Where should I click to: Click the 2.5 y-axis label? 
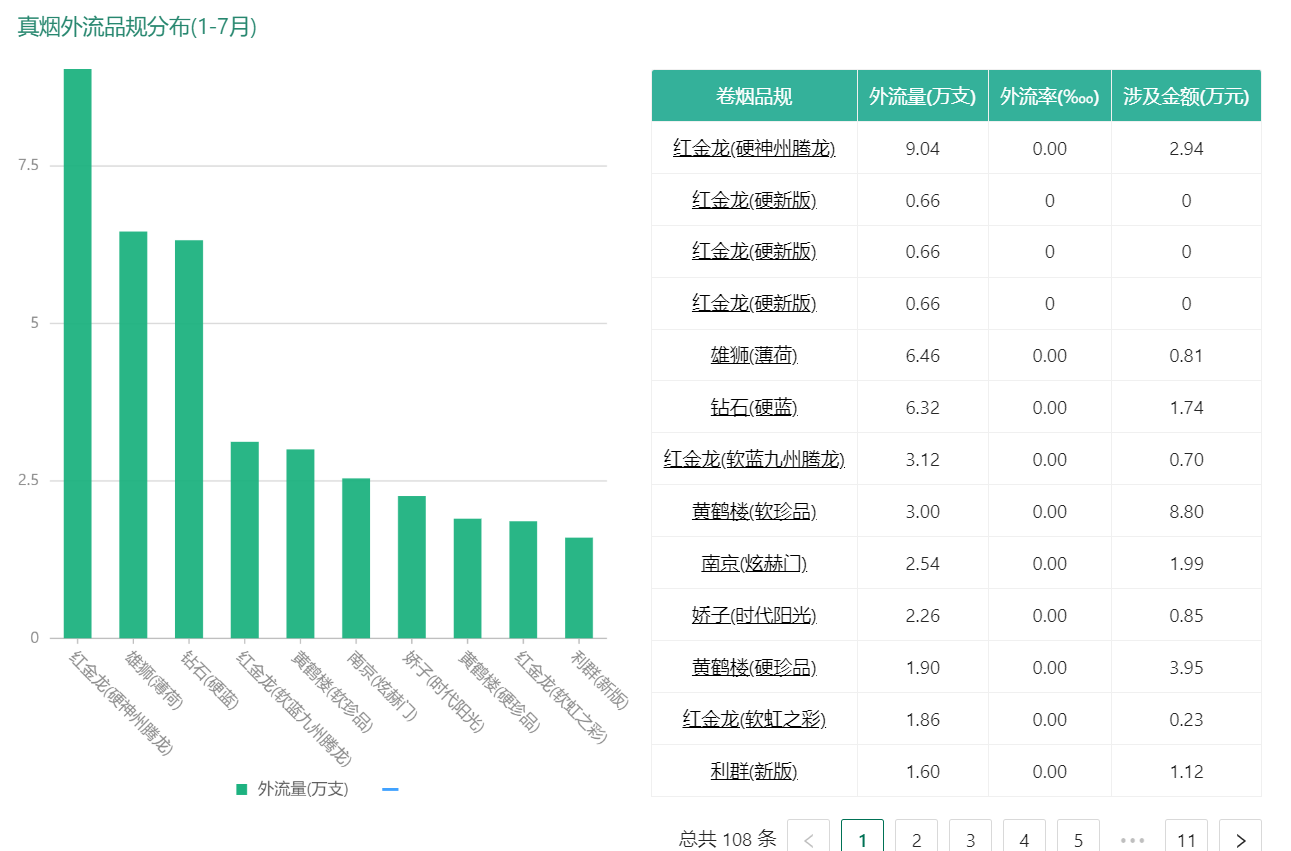pyautogui.click(x=28, y=481)
